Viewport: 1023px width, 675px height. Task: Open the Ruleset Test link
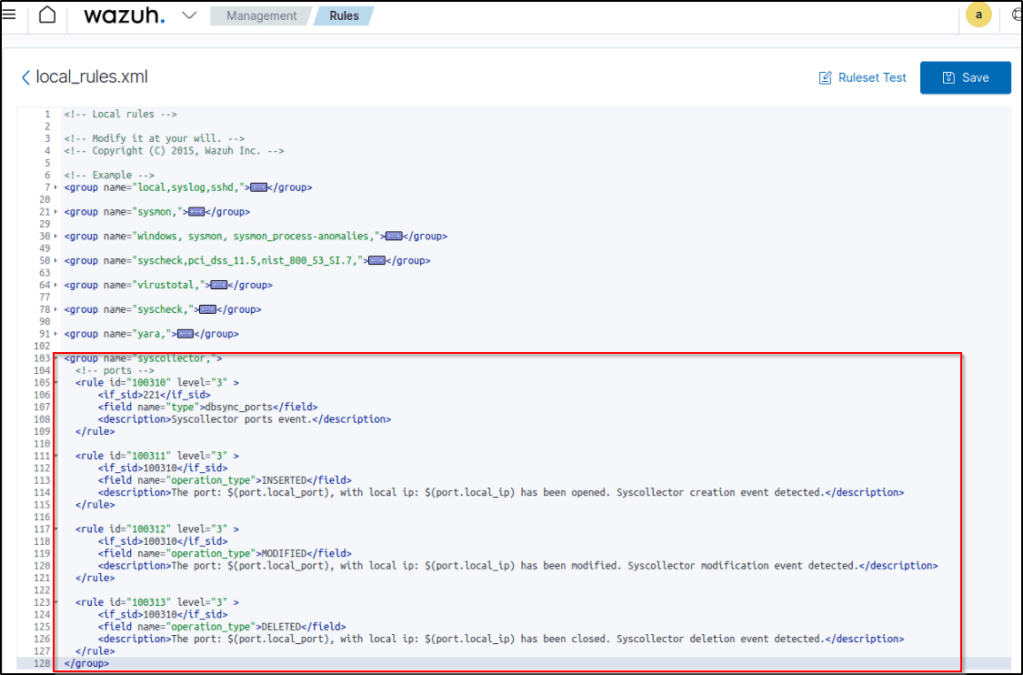(872, 78)
